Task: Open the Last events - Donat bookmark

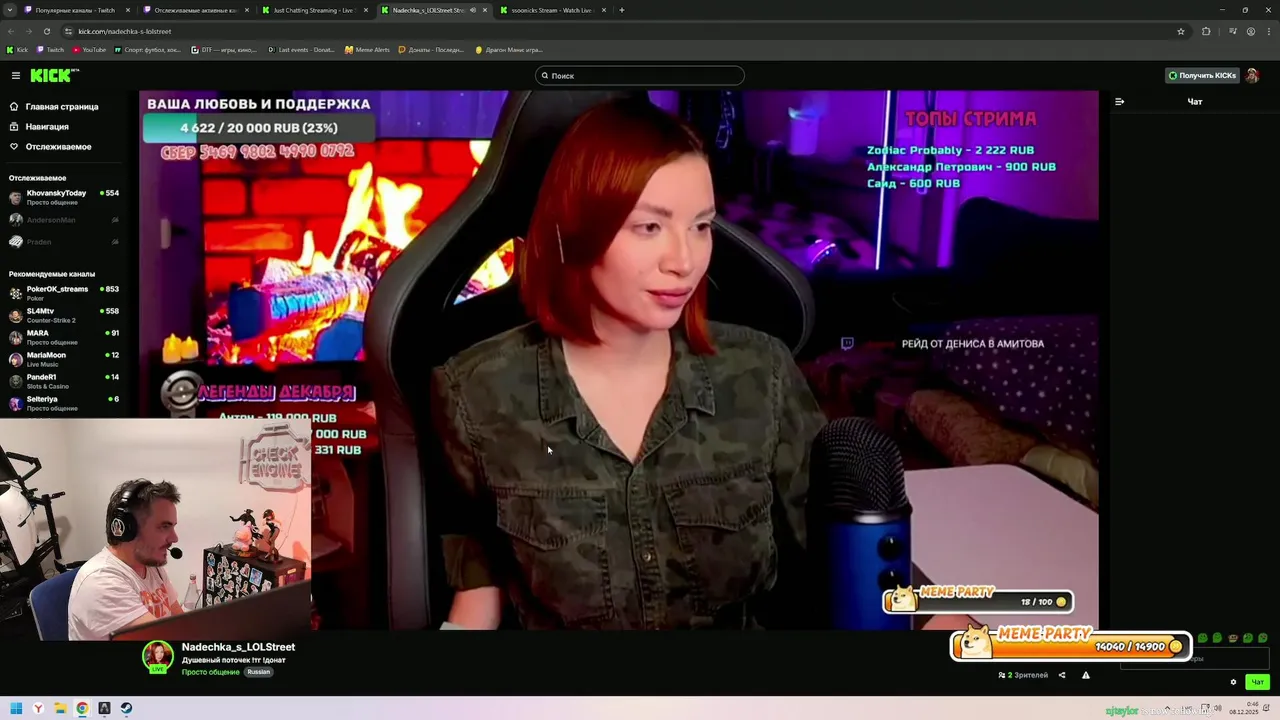Action: [x=301, y=49]
